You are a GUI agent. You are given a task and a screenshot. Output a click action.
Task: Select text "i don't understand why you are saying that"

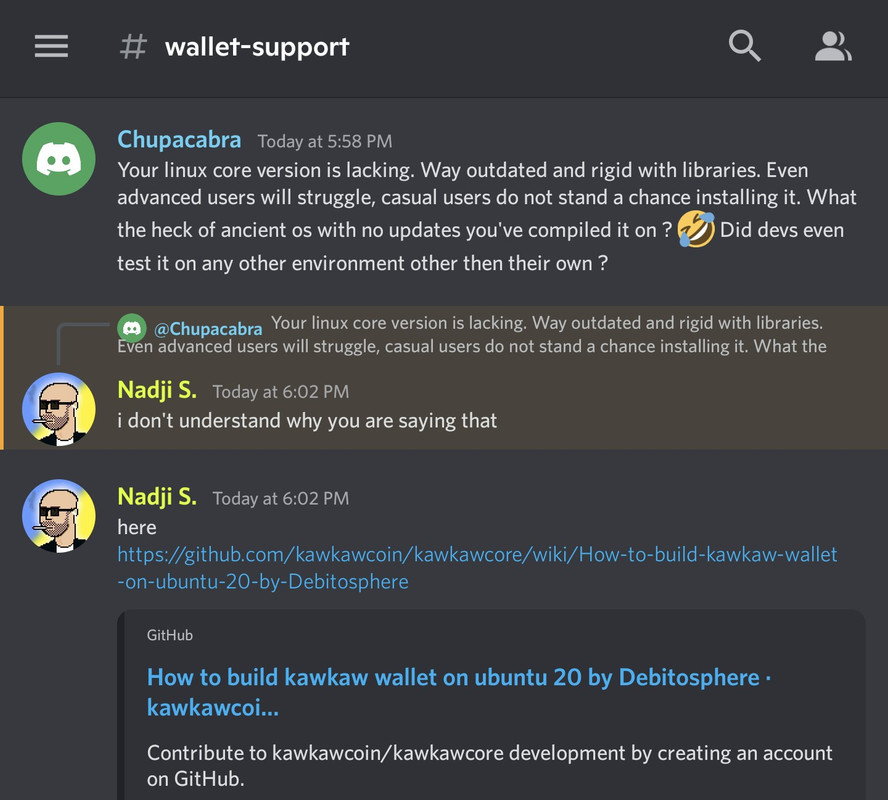(x=307, y=421)
